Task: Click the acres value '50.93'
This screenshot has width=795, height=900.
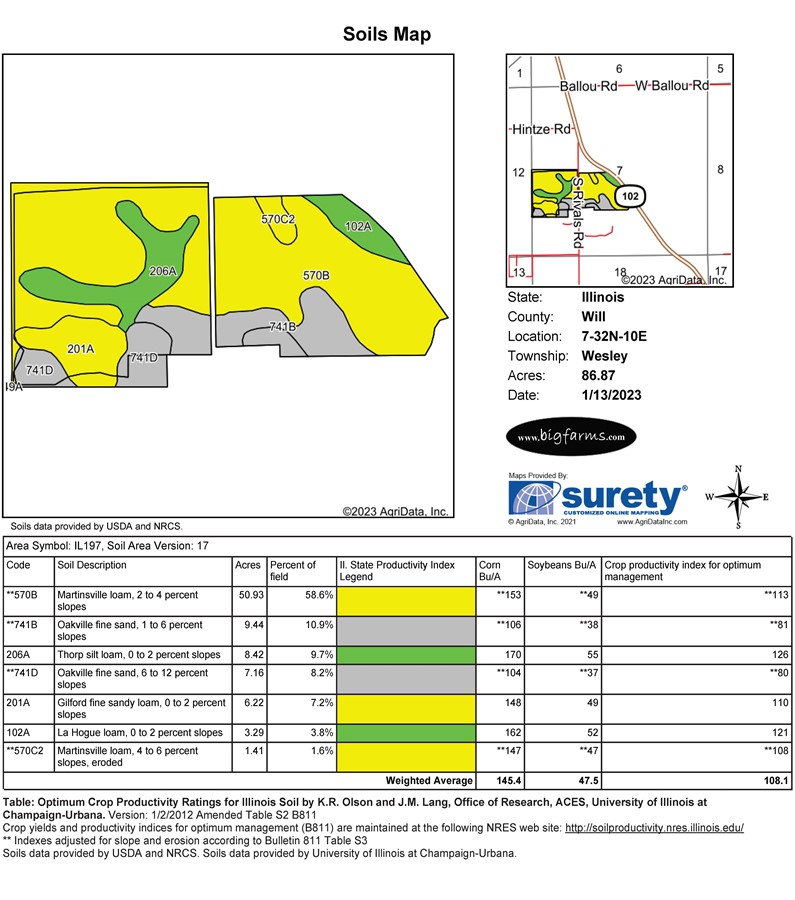Action: (x=251, y=595)
